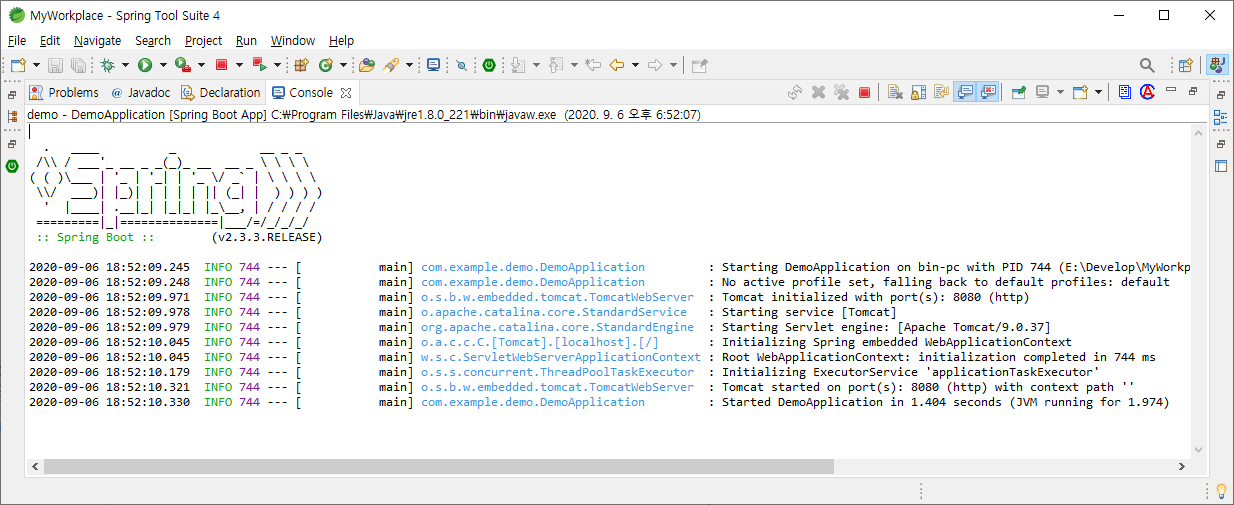Click 'org.apache.catalina.core.StandardEngine' logger text
1234x505 pixels.
click(x=557, y=327)
